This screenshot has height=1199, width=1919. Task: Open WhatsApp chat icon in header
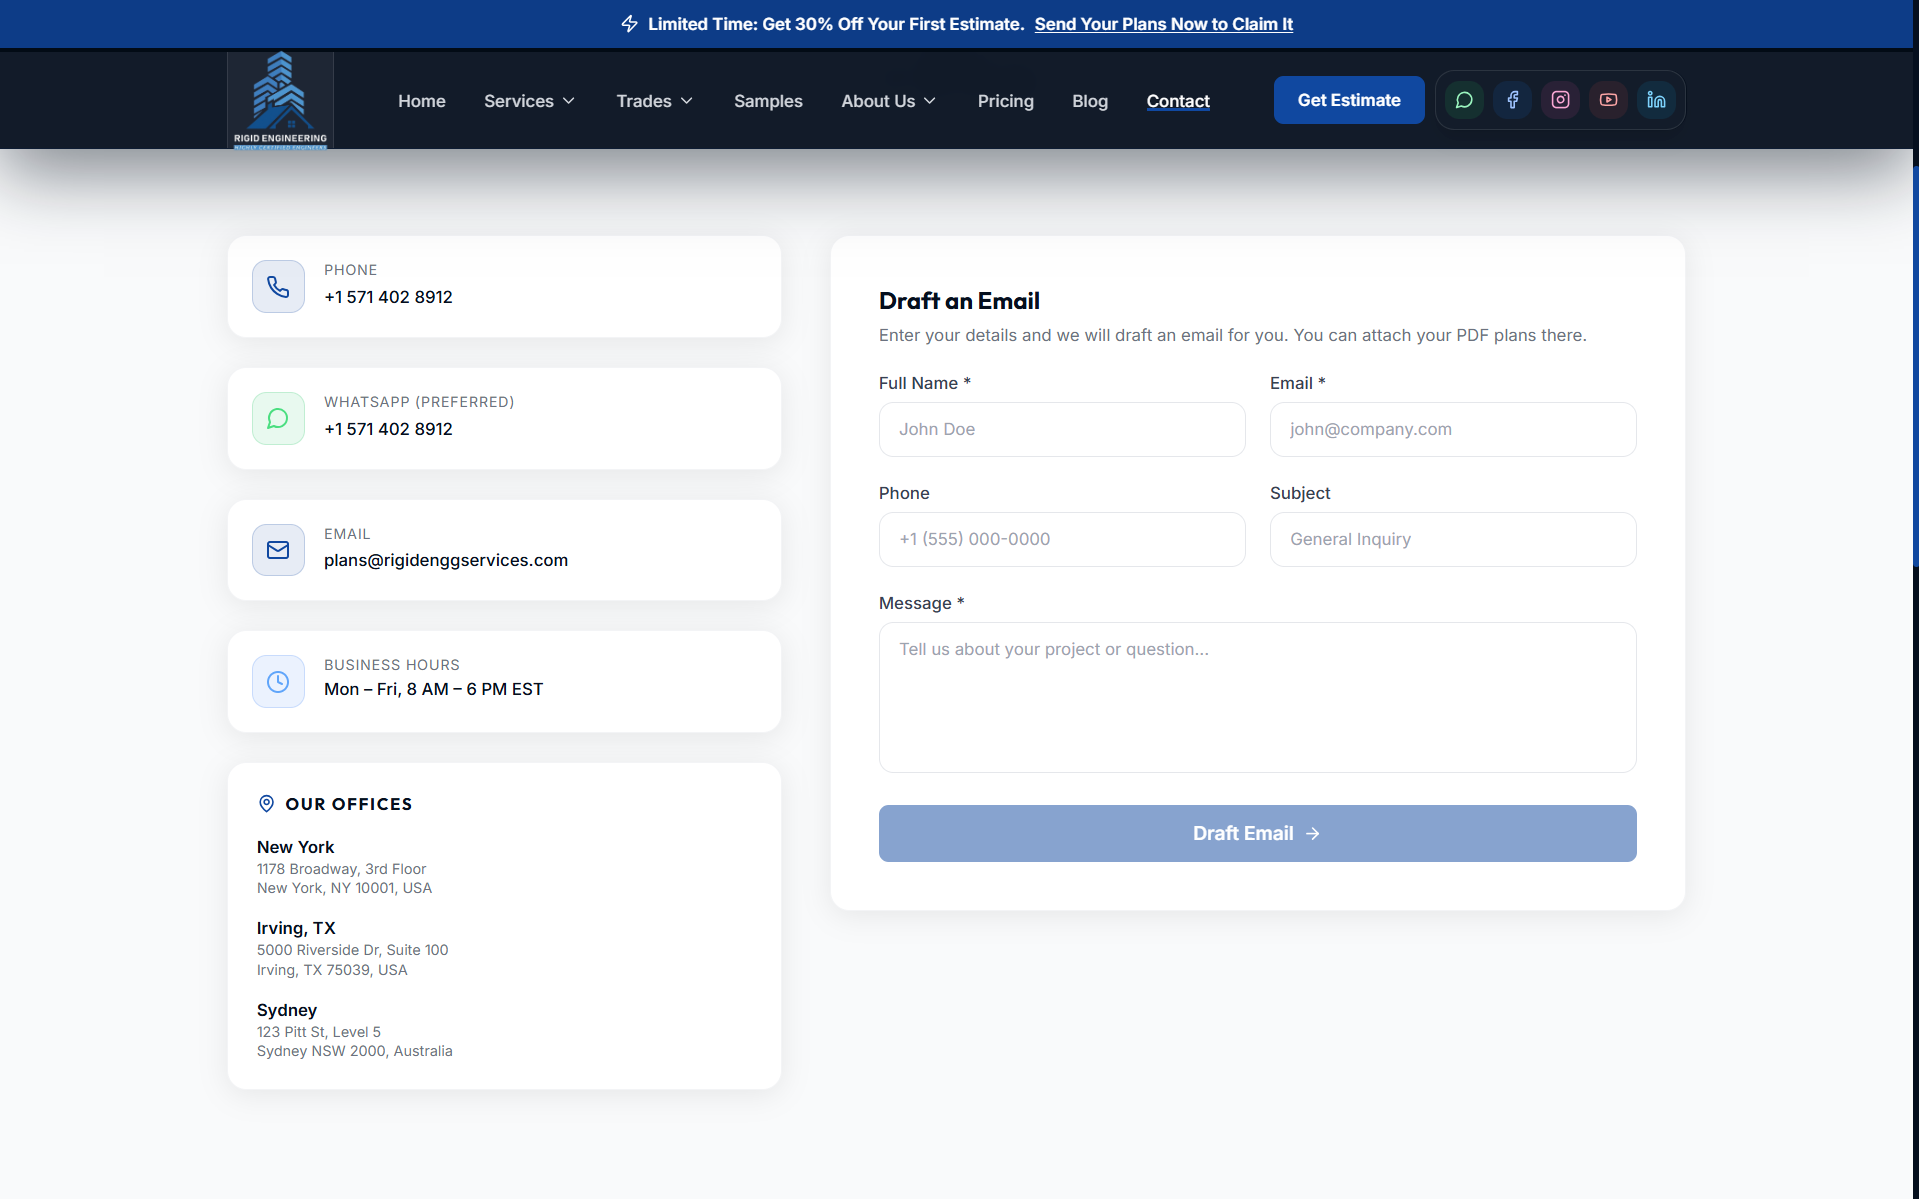pyautogui.click(x=1464, y=100)
